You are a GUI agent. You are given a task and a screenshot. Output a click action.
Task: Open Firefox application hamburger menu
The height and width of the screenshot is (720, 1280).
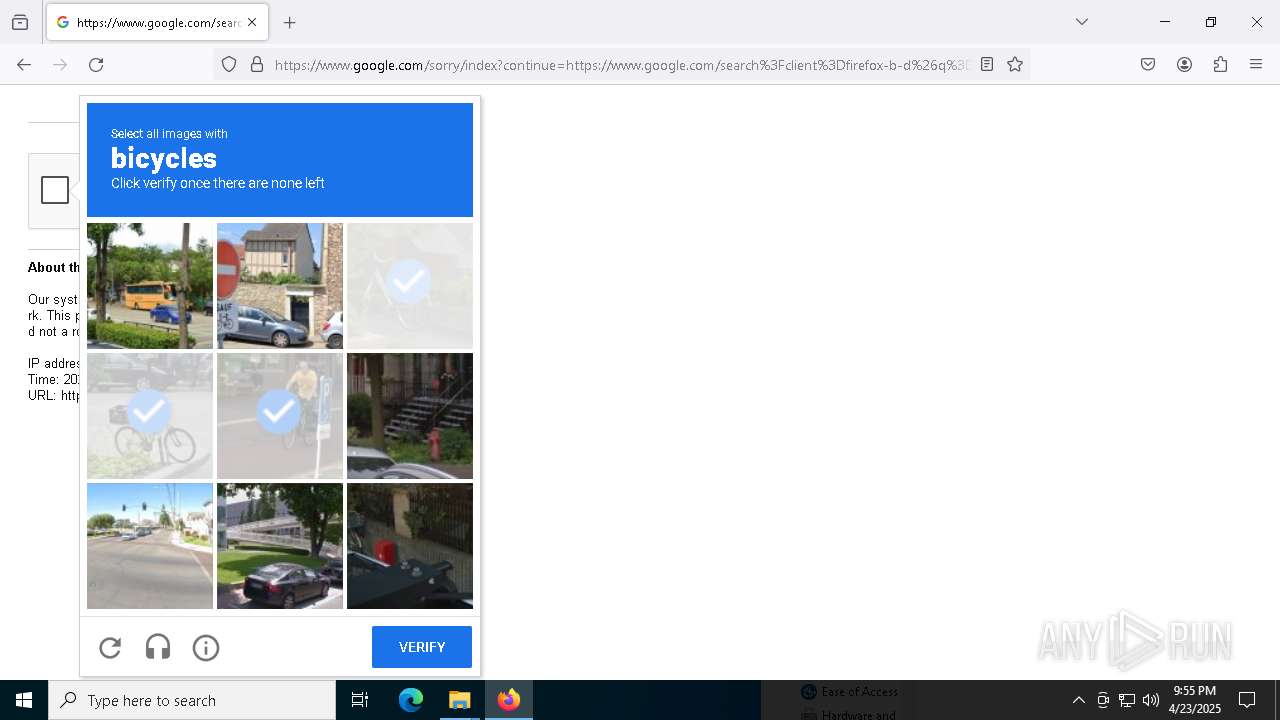(1256, 65)
